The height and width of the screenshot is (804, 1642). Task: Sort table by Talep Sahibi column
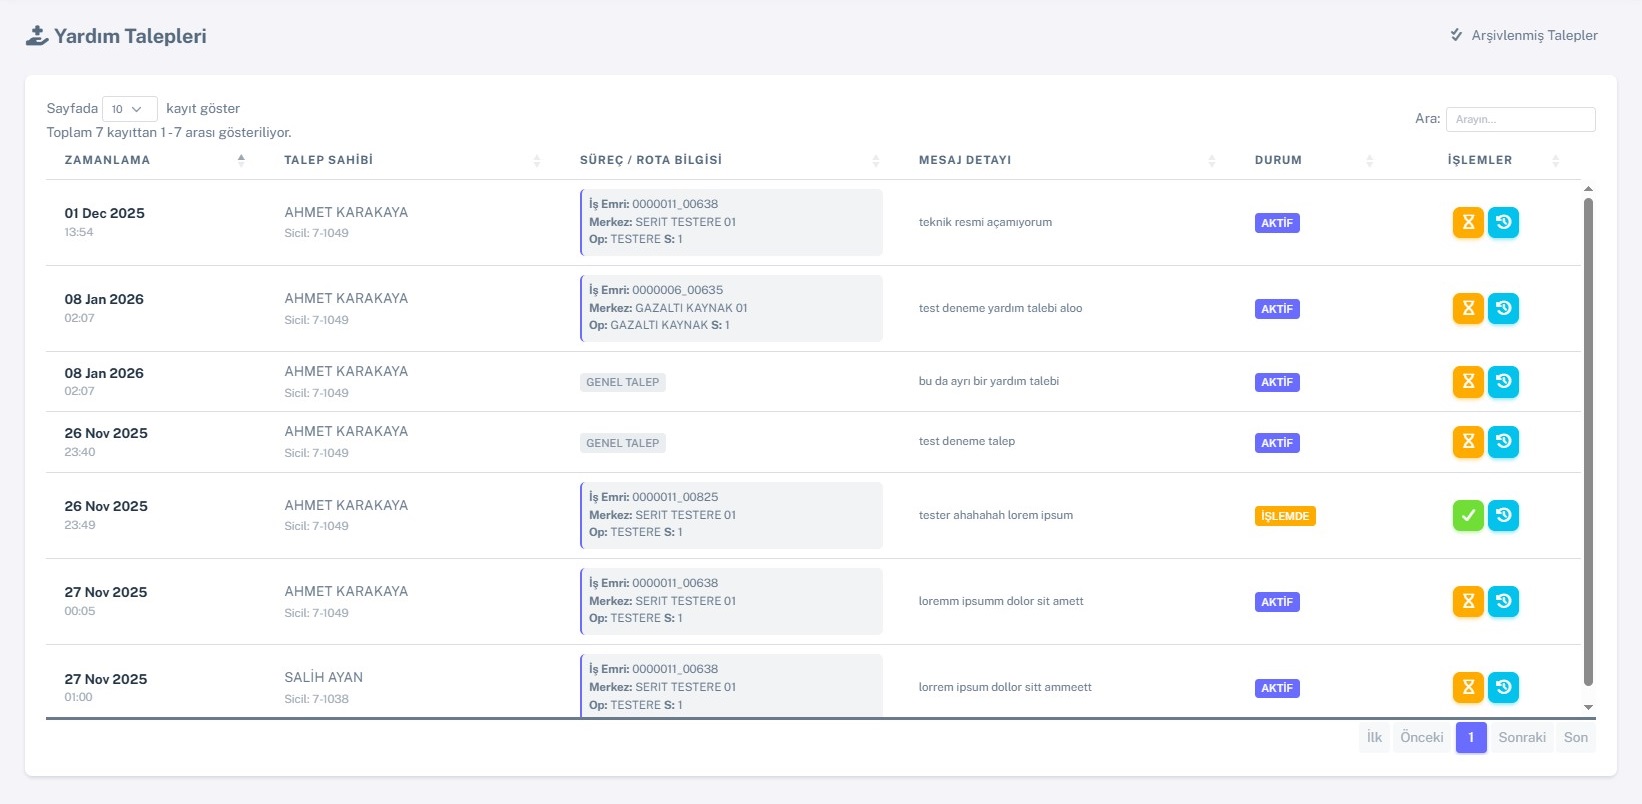(328, 160)
